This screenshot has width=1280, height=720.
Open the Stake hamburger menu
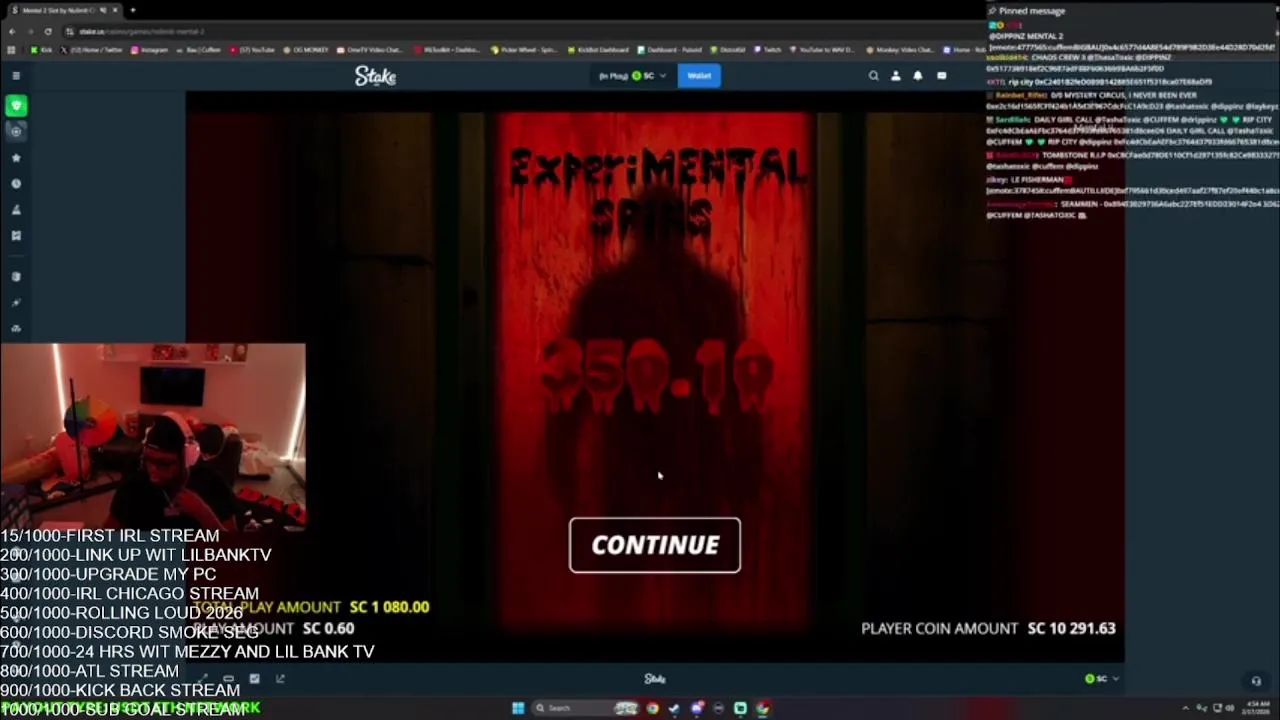16,76
